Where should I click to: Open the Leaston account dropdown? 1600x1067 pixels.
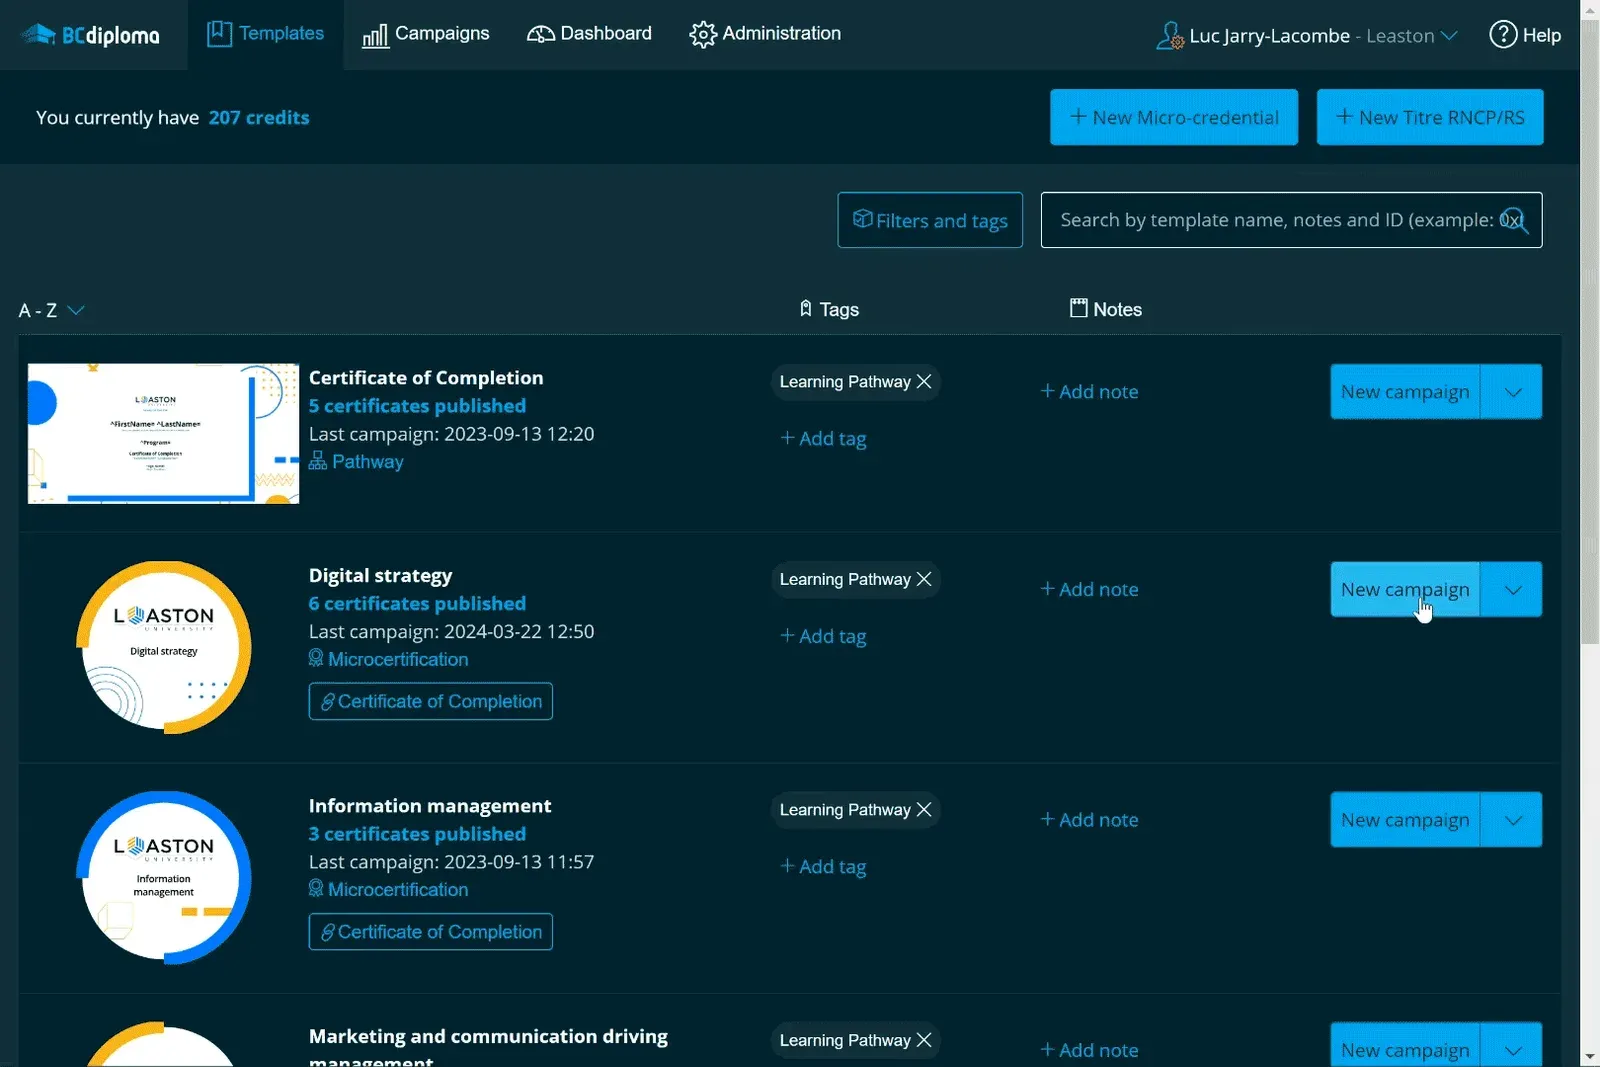click(1411, 36)
